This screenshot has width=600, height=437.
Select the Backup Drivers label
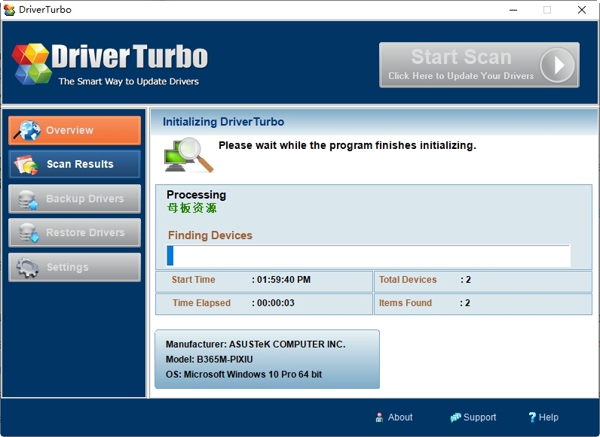(x=85, y=199)
